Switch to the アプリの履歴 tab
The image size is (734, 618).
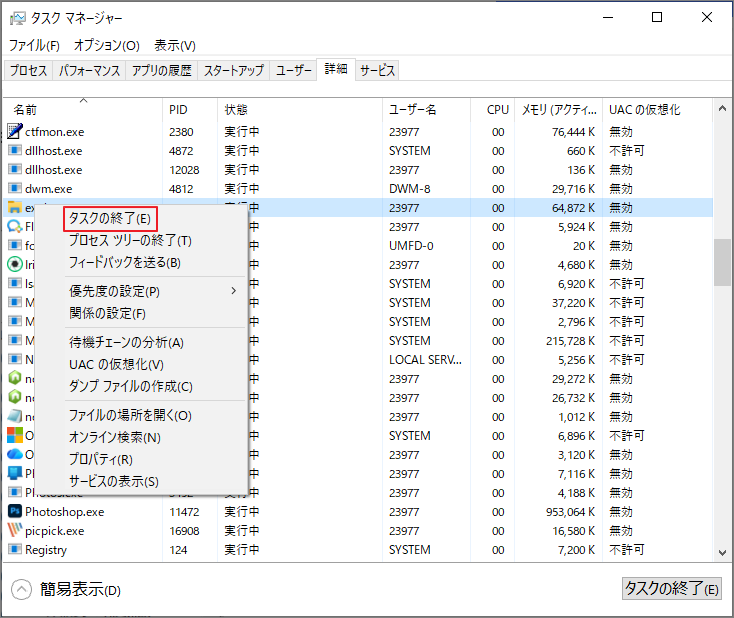161,70
